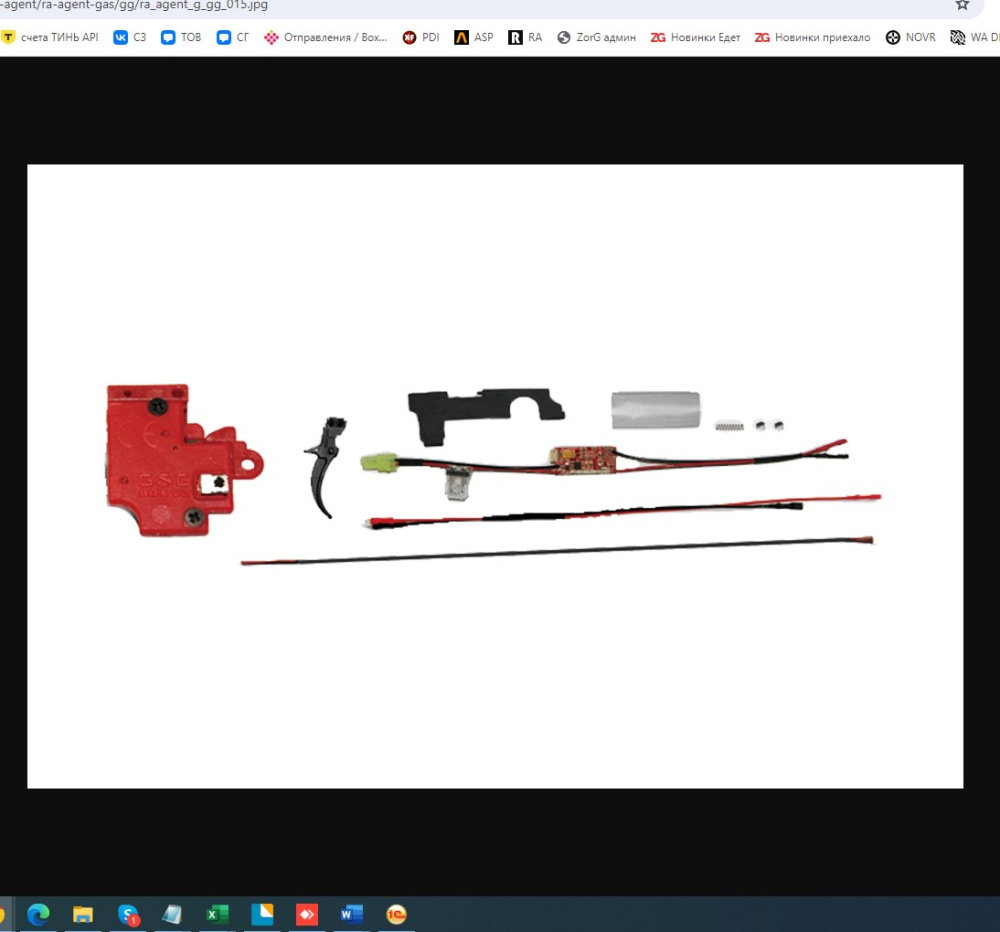The width and height of the screenshot is (1000, 932).
Task: Open Excel from the taskbar
Action: click(217, 914)
